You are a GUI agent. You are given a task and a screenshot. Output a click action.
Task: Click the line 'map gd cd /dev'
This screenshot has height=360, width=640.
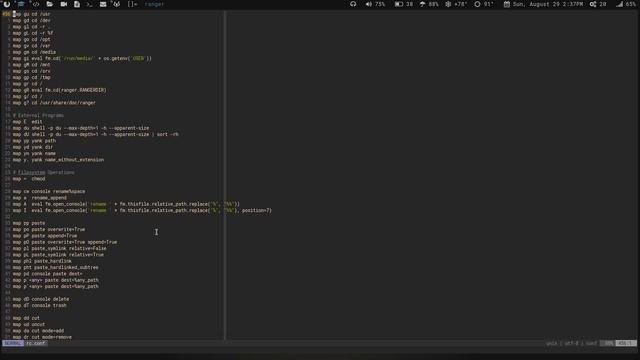[31, 20]
